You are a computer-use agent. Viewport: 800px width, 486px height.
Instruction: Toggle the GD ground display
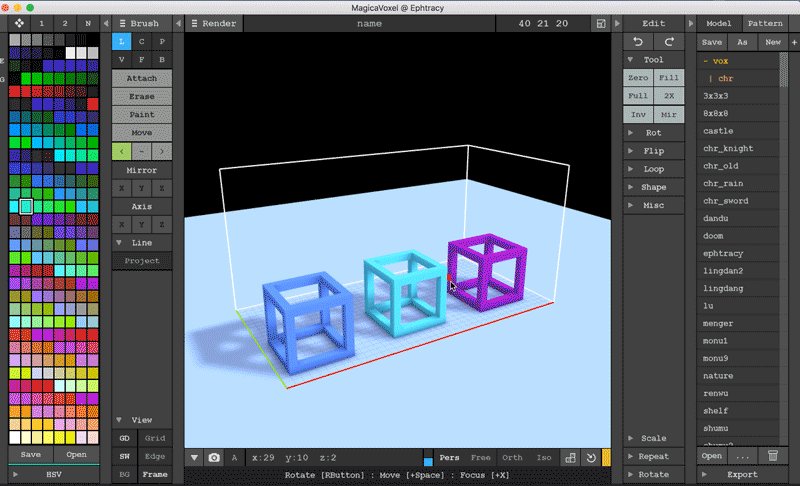pyautogui.click(x=124, y=438)
